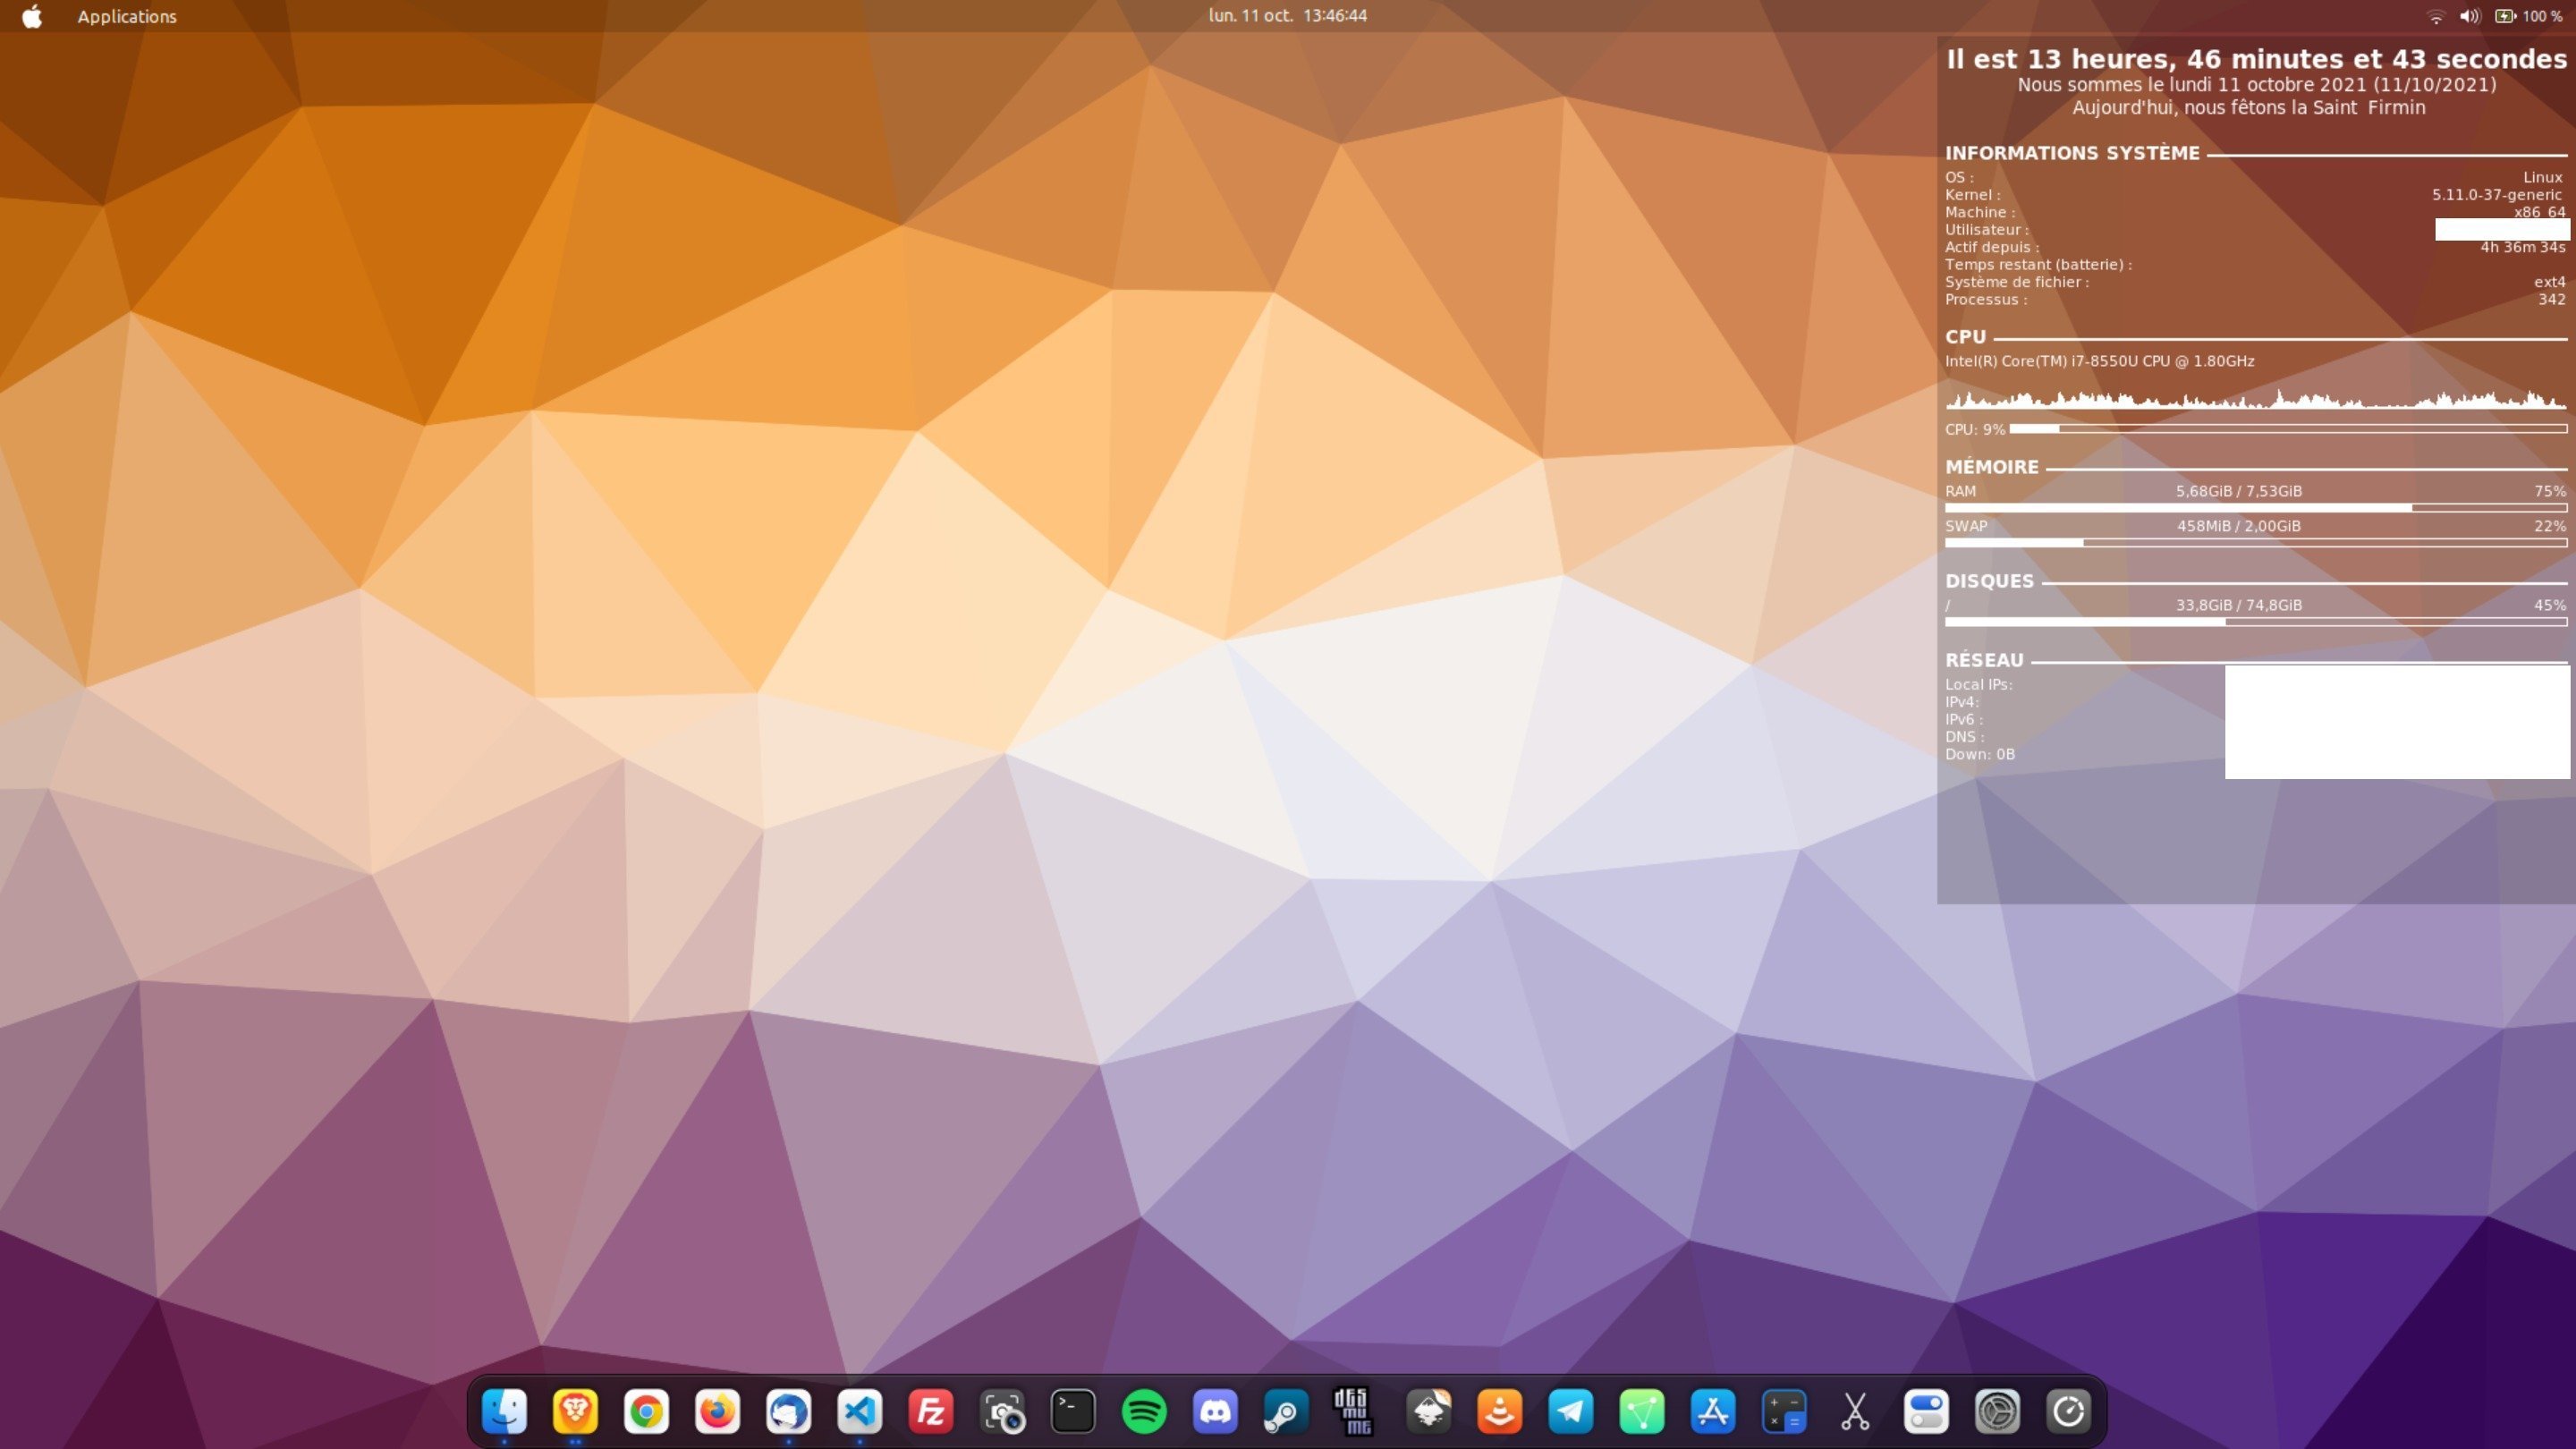The width and height of the screenshot is (2576, 1449).
Task: Open Visual Studio Code from dock
Action: (x=859, y=1411)
